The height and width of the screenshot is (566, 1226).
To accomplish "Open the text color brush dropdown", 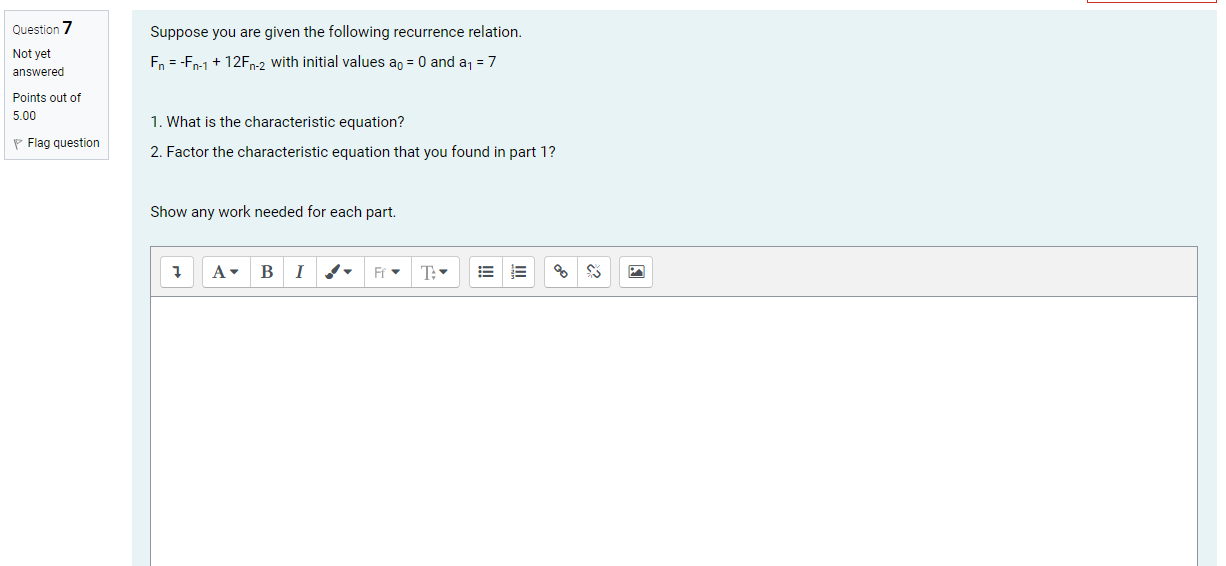I will point(340,272).
